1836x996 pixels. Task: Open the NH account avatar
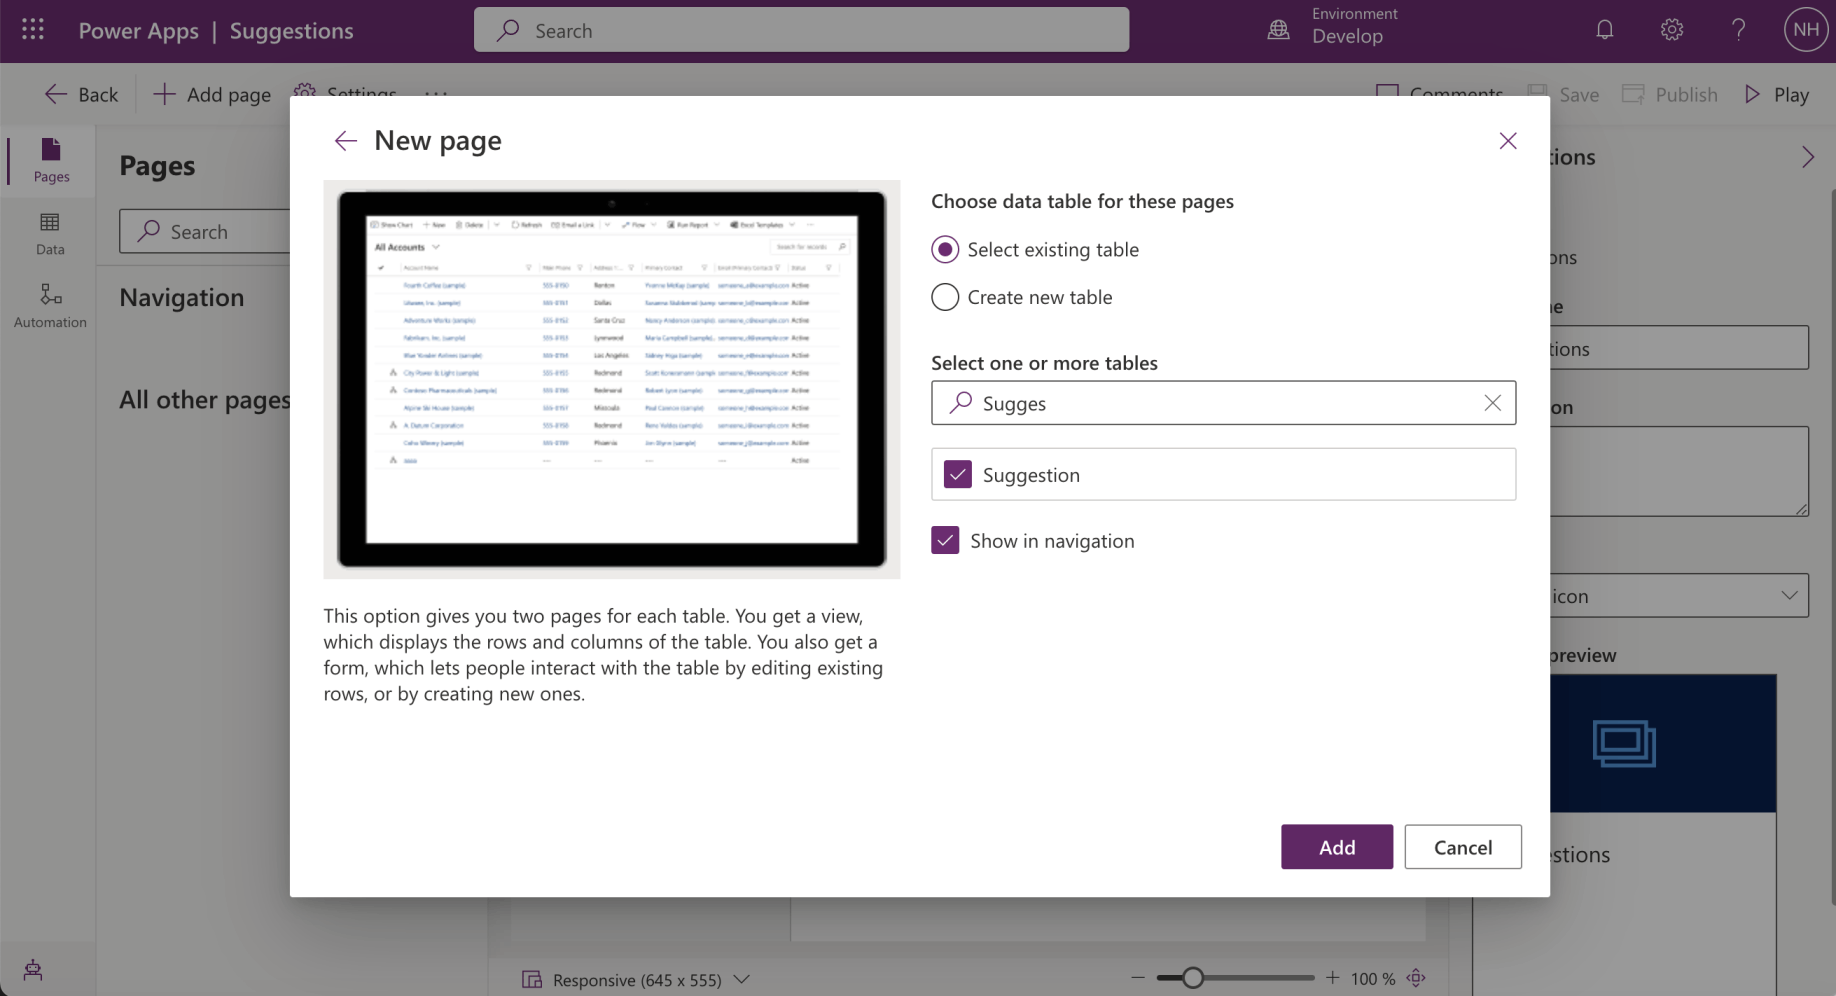pyautogui.click(x=1806, y=30)
